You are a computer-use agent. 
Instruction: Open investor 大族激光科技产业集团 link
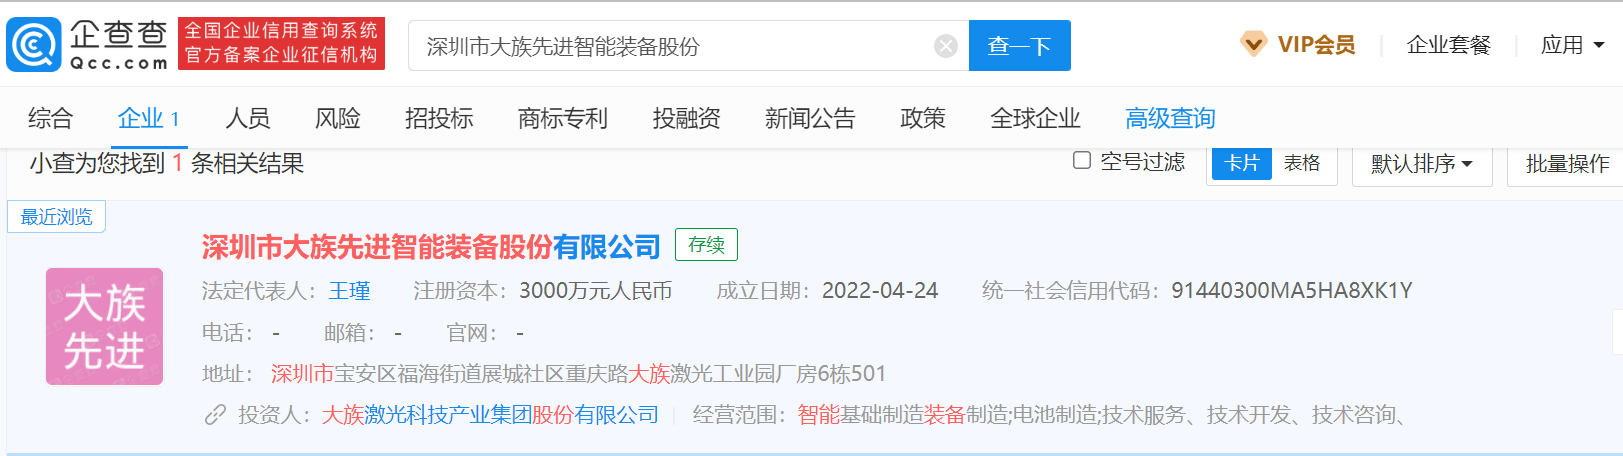pyautogui.click(x=490, y=415)
